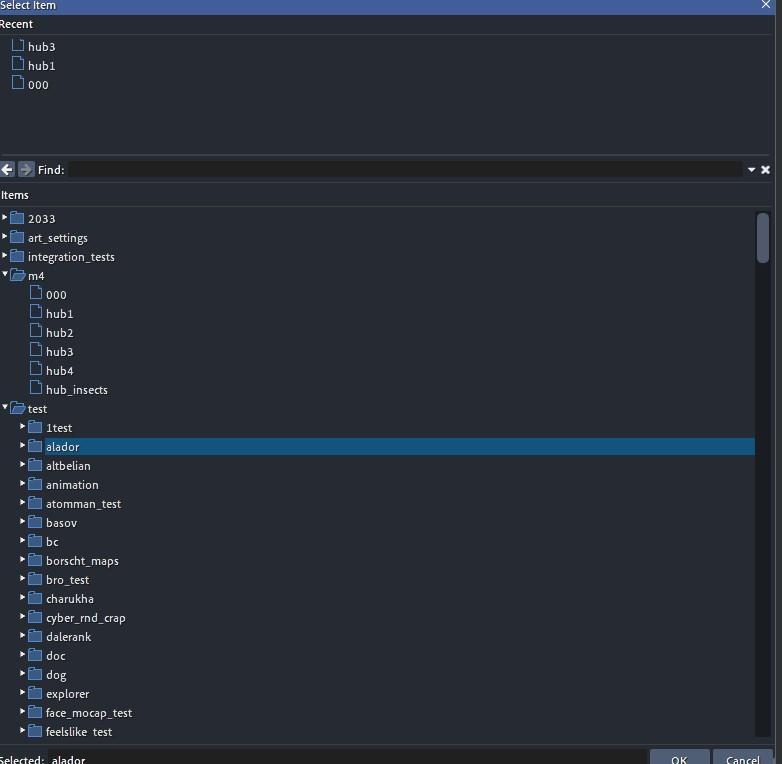
Task: Click the cyber_rnd_crap folder icon
Action: 35,617
